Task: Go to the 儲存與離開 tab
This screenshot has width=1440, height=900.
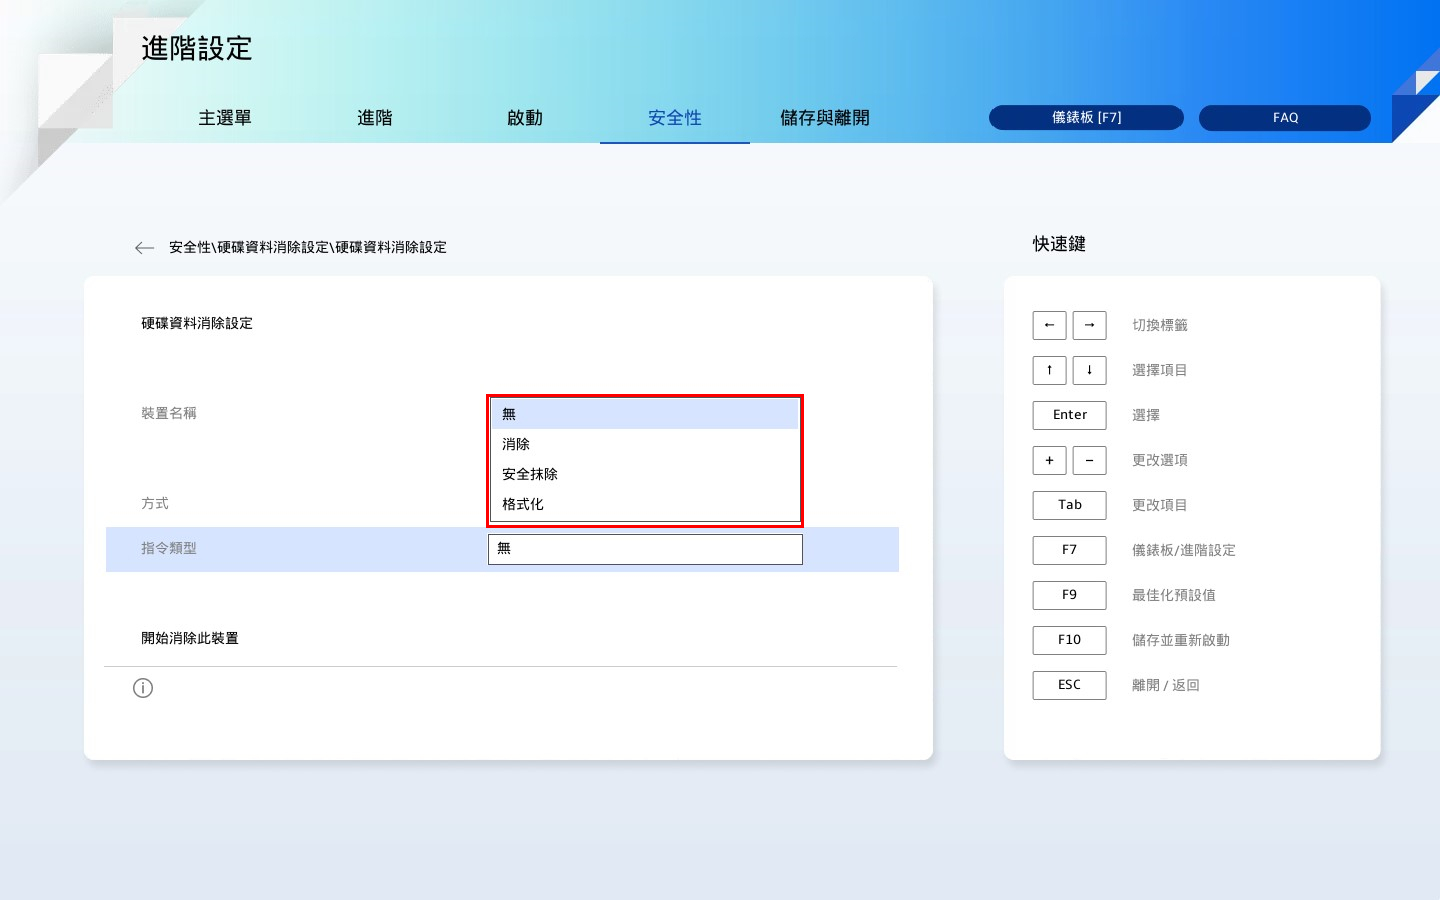Action: 825,118
